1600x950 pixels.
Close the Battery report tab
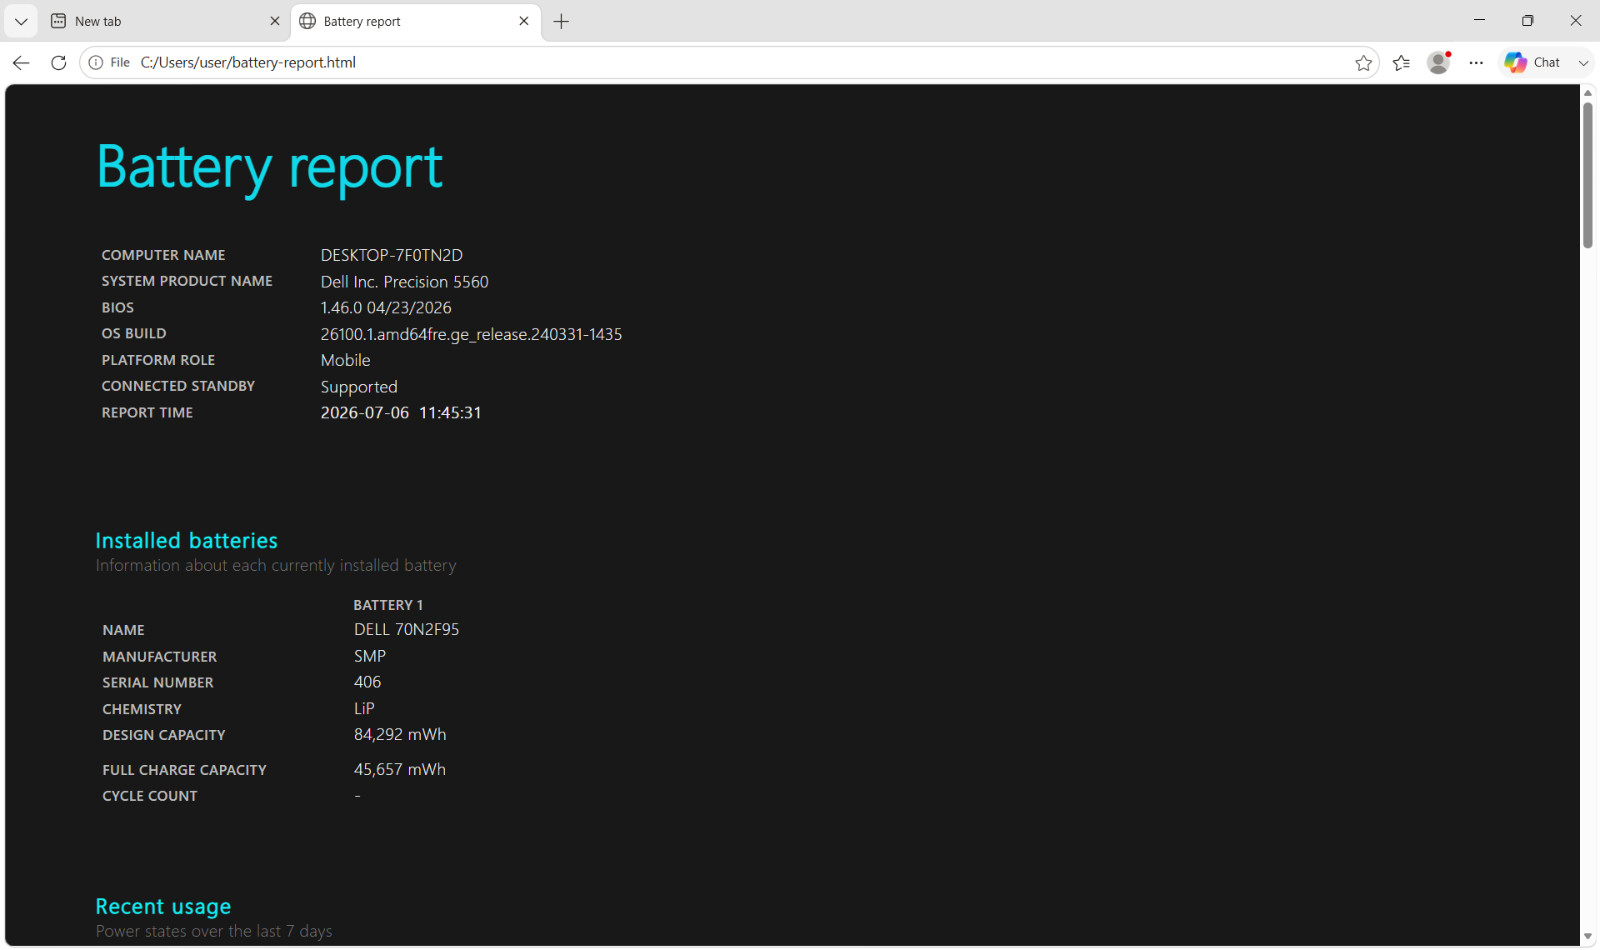coord(524,21)
